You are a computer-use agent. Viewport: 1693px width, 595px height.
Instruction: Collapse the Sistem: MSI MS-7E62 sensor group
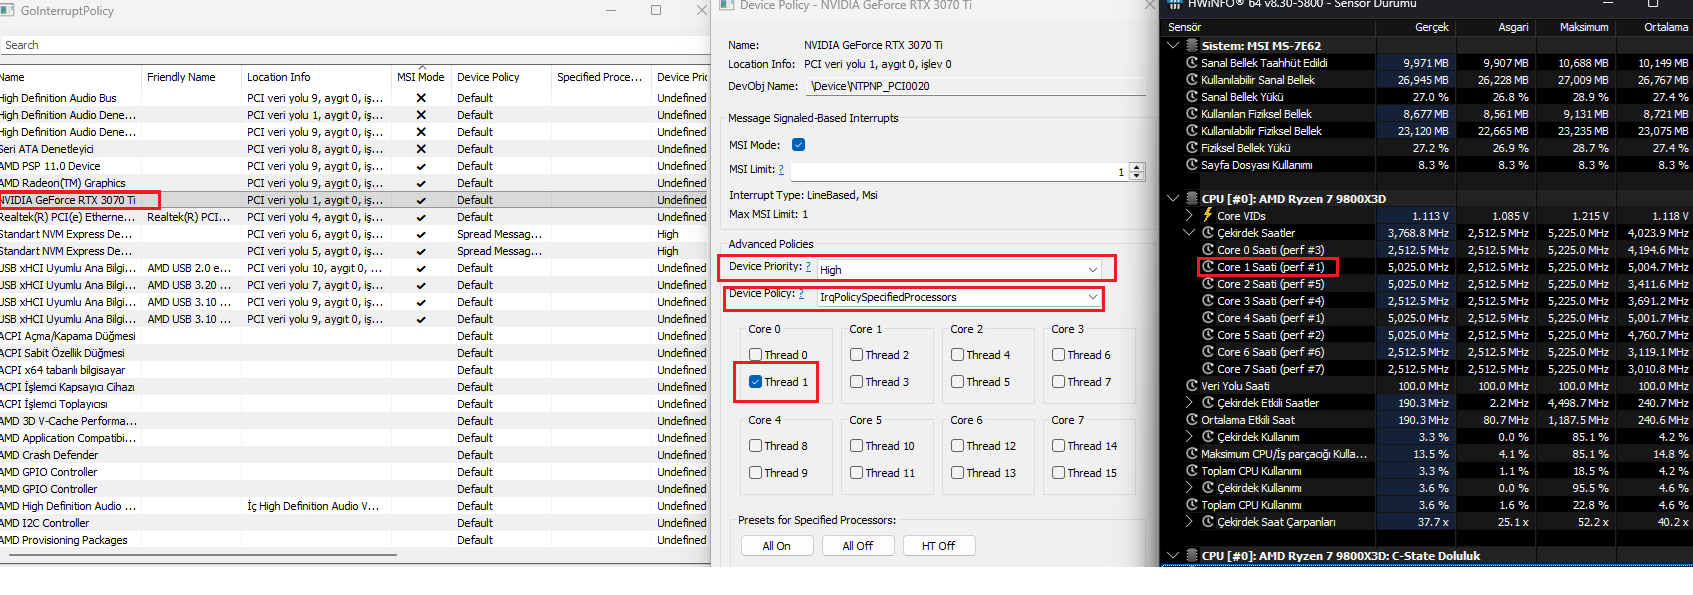pos(1173,46)
